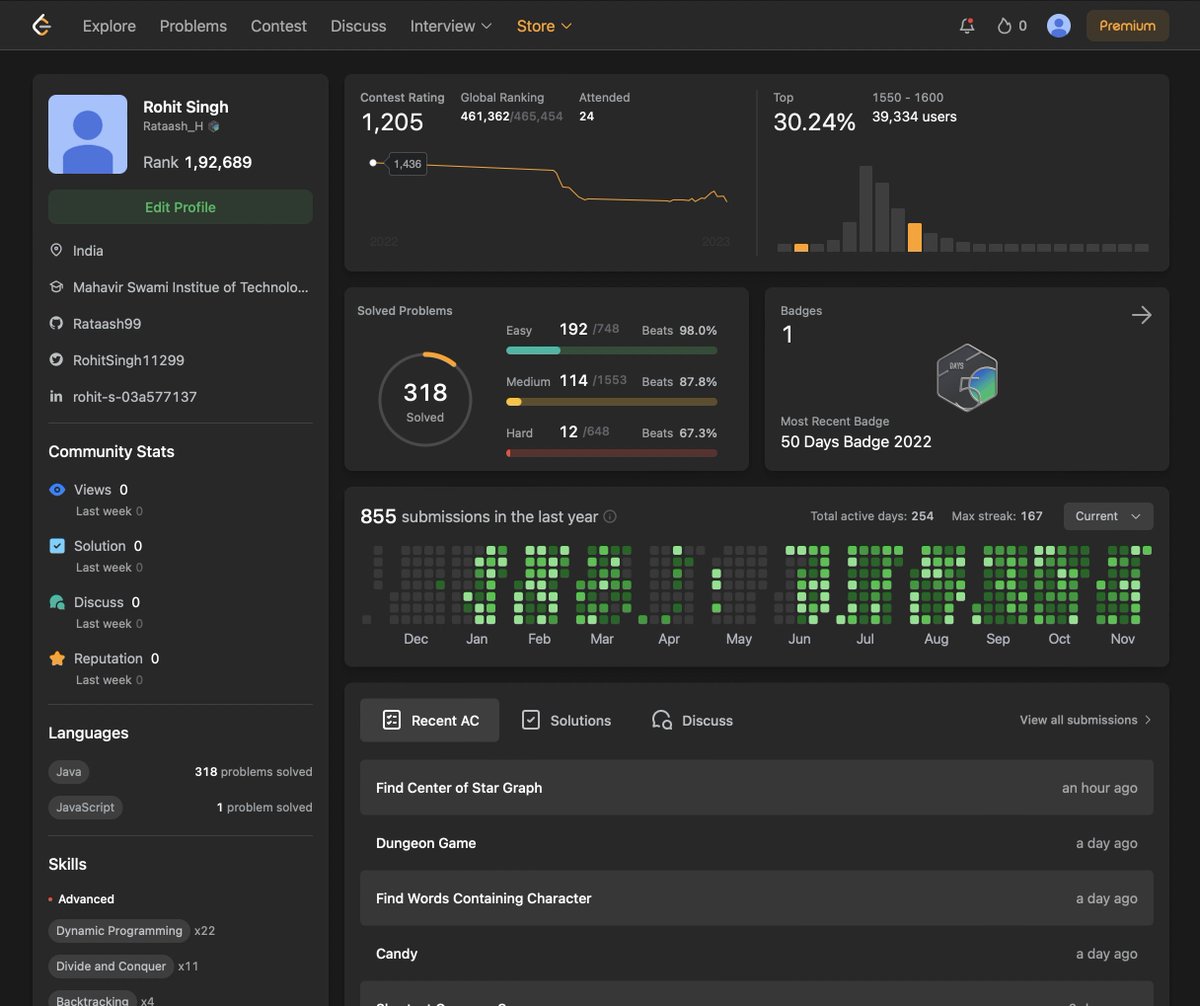1200x1006 pixels.
Task: Click the Reputation star icon
Action: [x=58, y=658]
